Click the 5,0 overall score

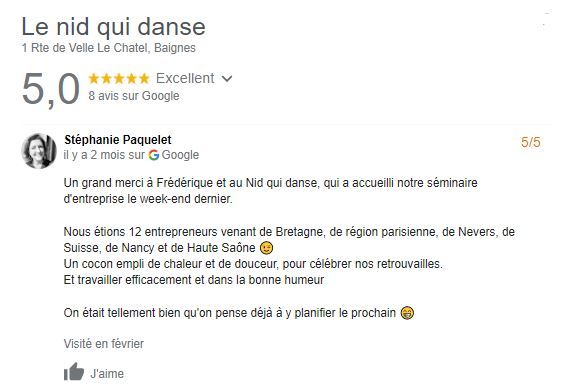point(51,89)
